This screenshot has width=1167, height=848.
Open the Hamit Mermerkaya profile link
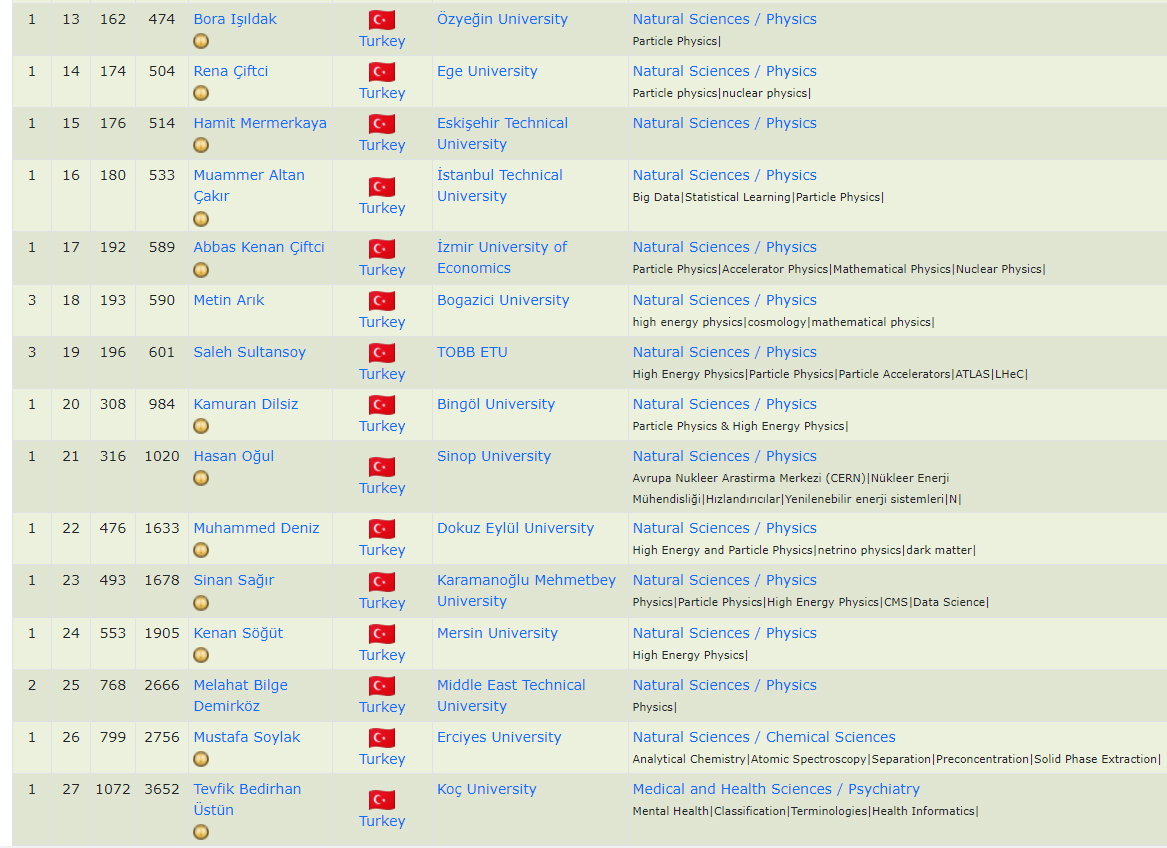[x=260, y=123]
